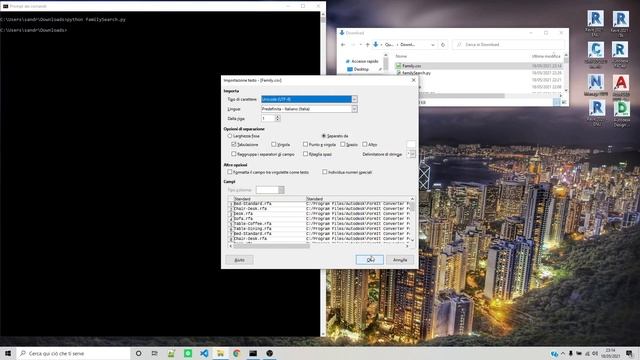Switch Explorer to large icons view
The height and width of the screenshot is (360, 640).
tap(564, 102)
